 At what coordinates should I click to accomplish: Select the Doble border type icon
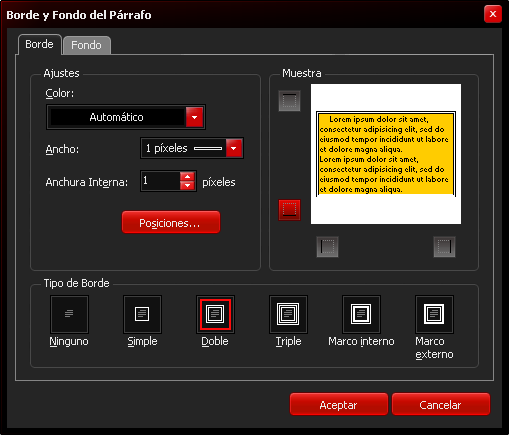pos(215,314)
